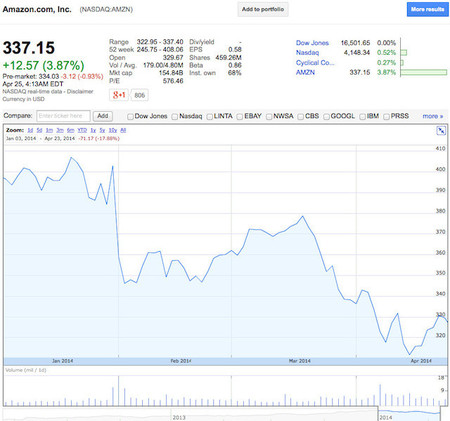The height and width of the screenshot is (421, 450).
Task: Click the More results button
Action: 428,9
